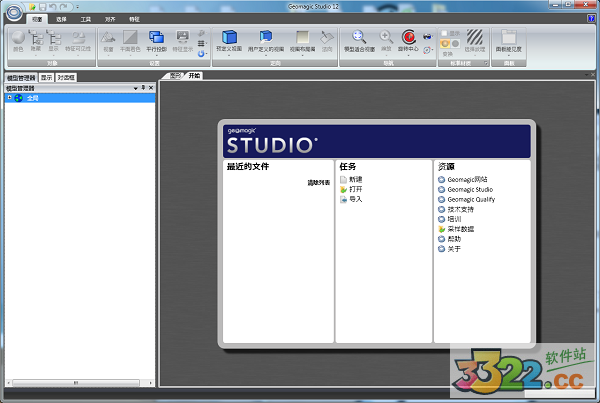The height and width of the screenshot is (403, 600).
Task: Click the 平行投影 parallel projection icon
Action: pyautogui.click(x=156, y=39)
